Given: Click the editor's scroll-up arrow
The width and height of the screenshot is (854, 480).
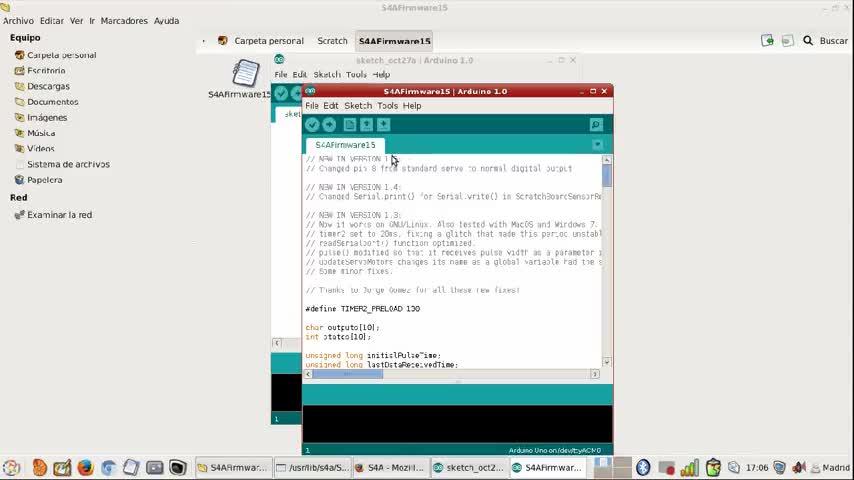Looking at the screenshot, I should 607,160.
